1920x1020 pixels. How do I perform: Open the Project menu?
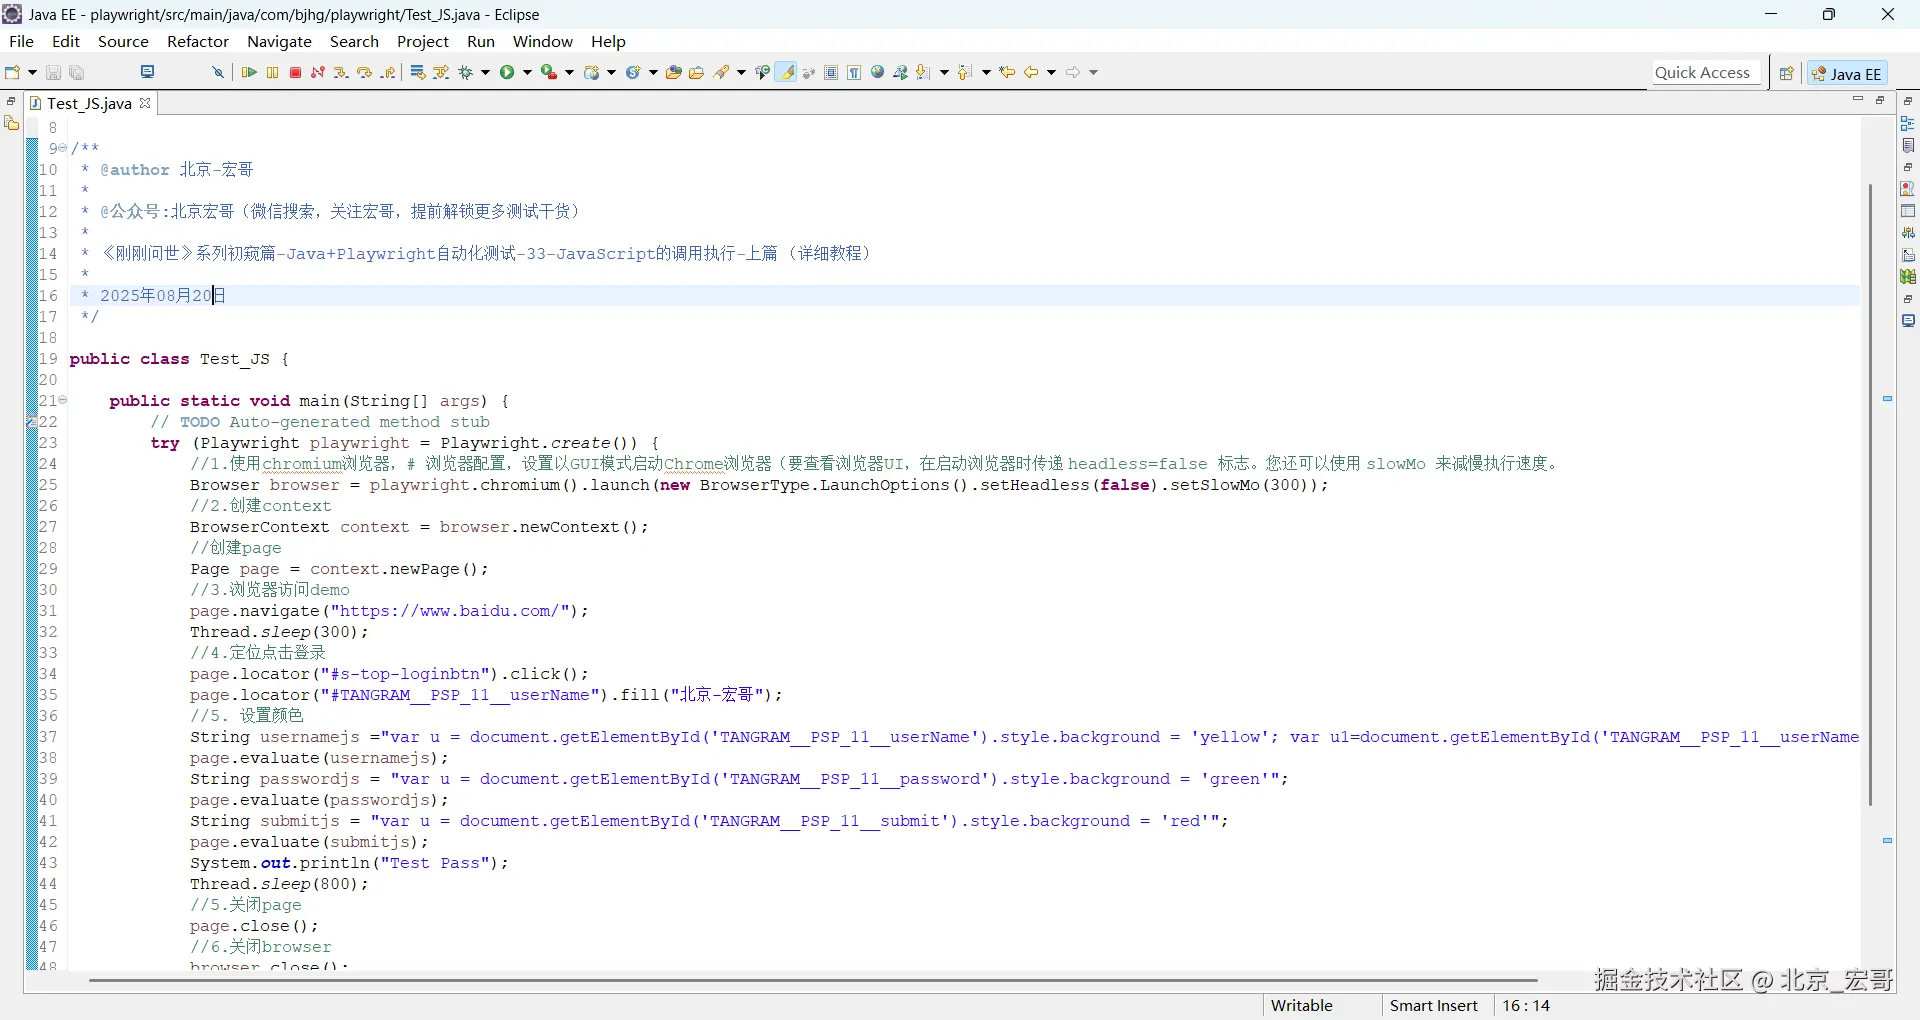(x=423, y=41)
